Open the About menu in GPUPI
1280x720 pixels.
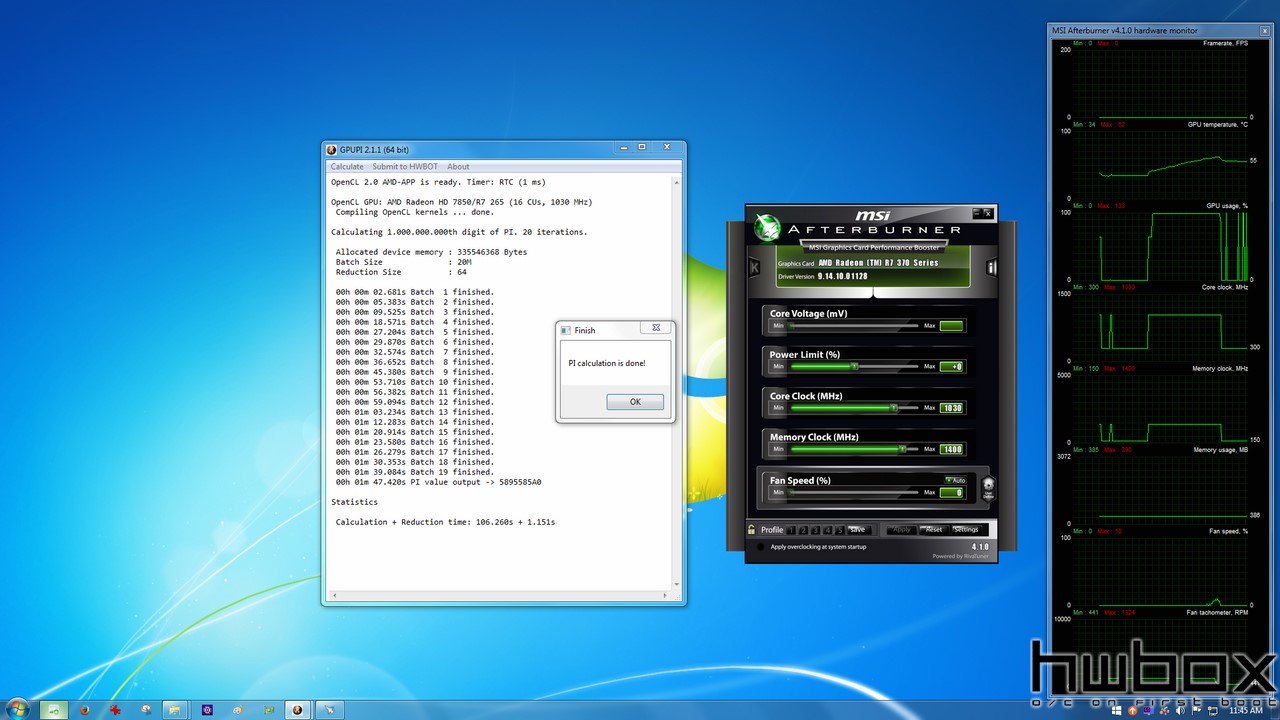458,167
